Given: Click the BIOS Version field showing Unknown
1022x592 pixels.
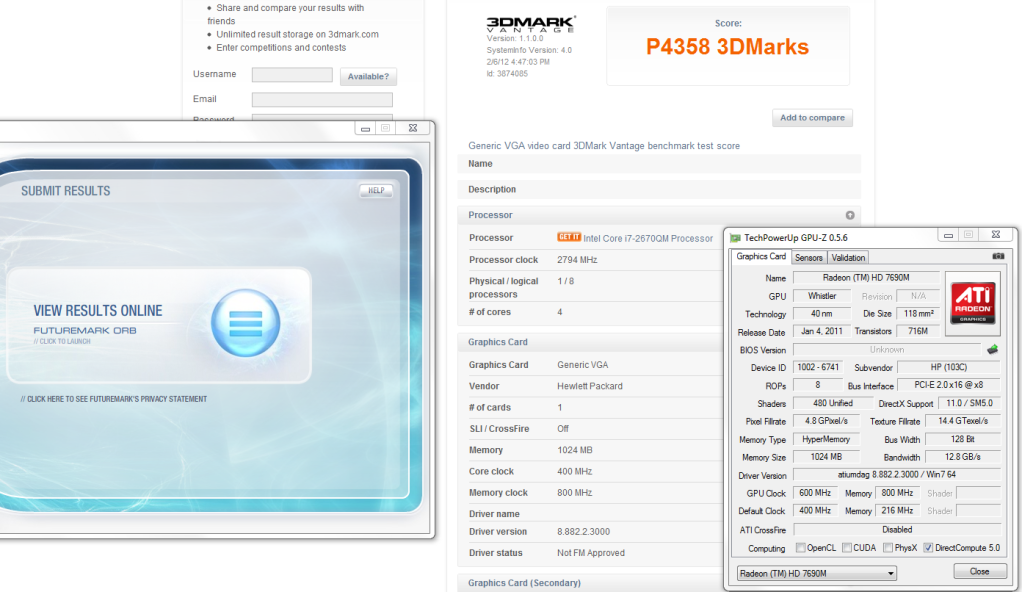Looking at the screenshot, I should coord(887,349).
